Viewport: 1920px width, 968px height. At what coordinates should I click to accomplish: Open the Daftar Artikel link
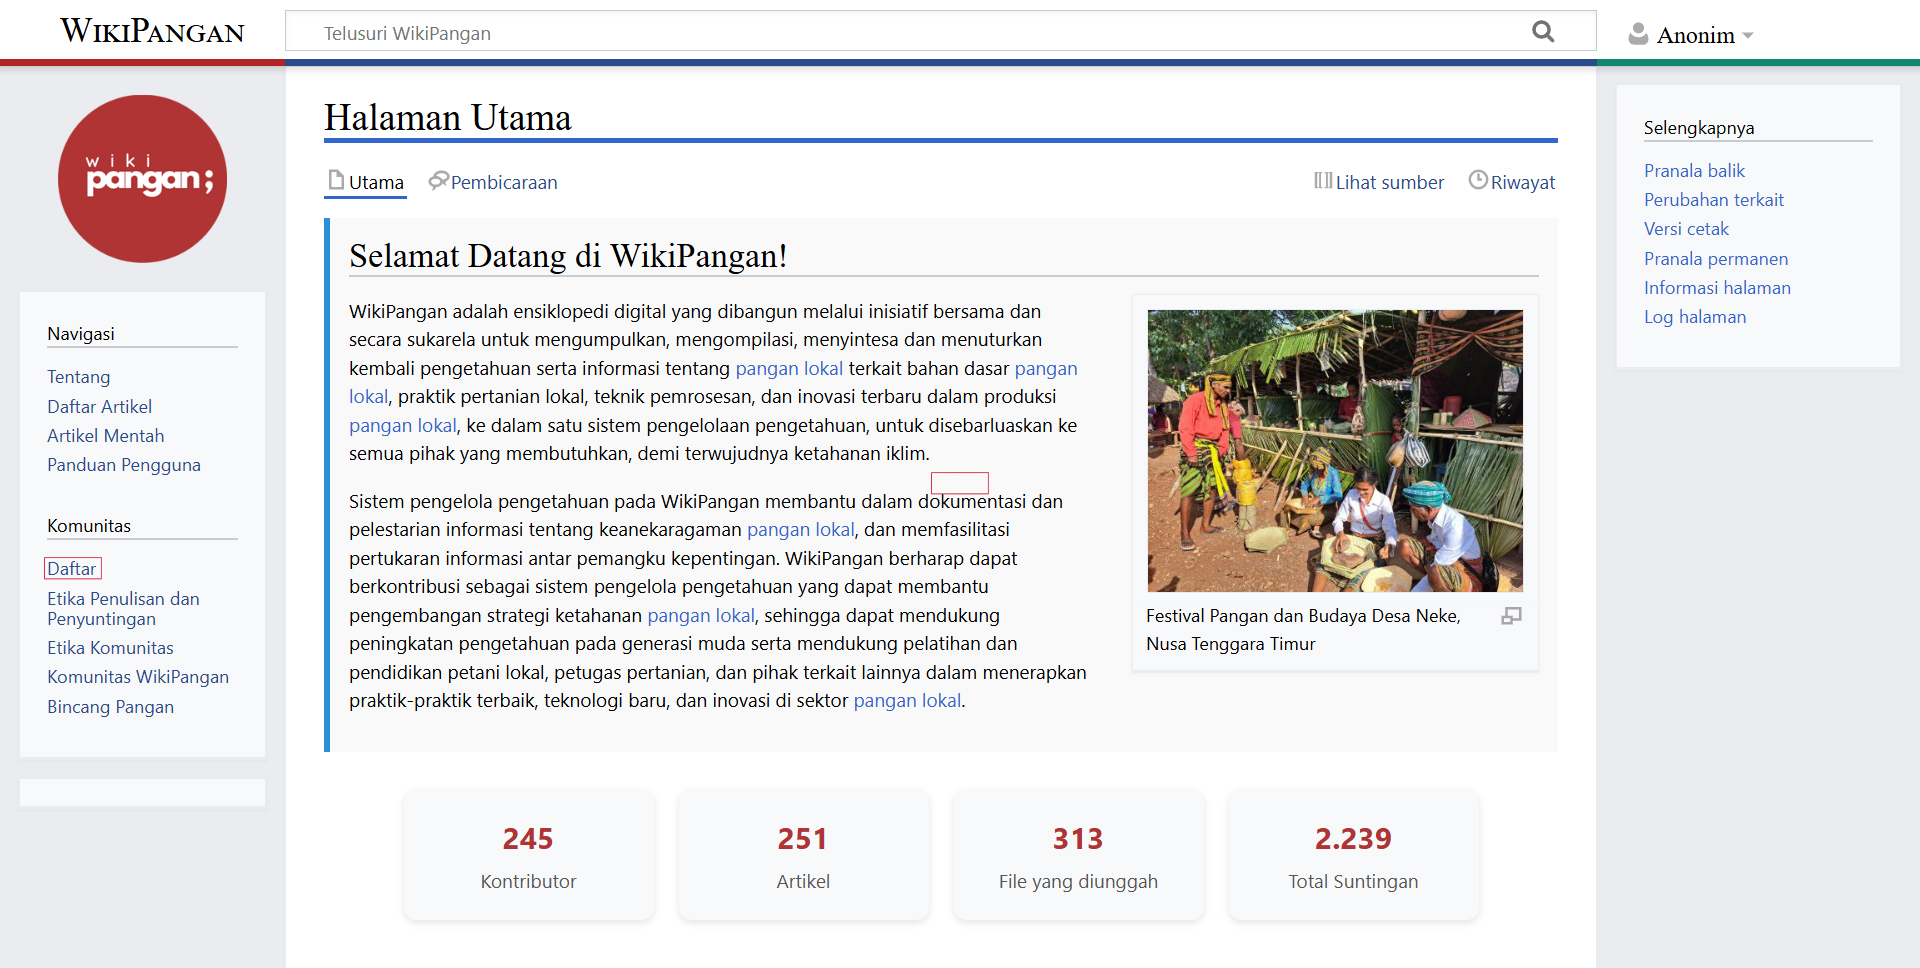pos(100,407)
